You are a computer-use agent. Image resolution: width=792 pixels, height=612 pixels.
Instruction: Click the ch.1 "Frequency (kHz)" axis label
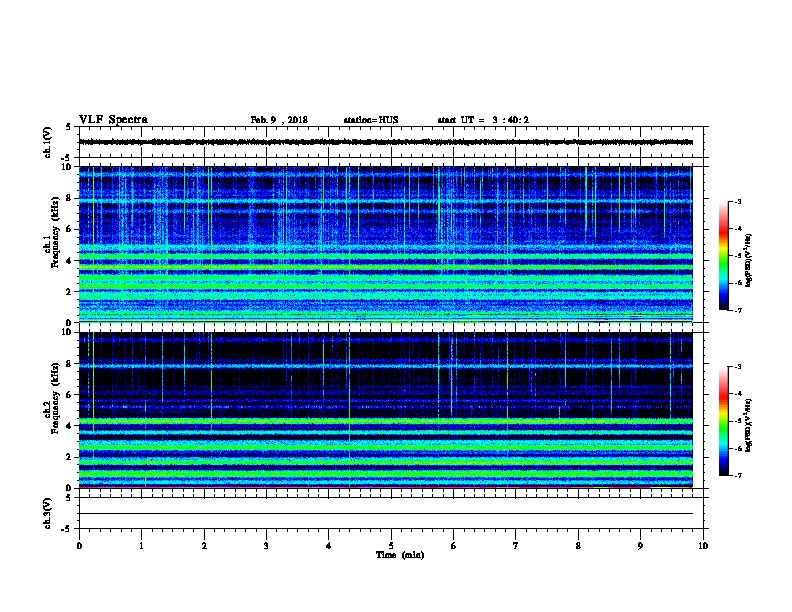coord(55,232)
